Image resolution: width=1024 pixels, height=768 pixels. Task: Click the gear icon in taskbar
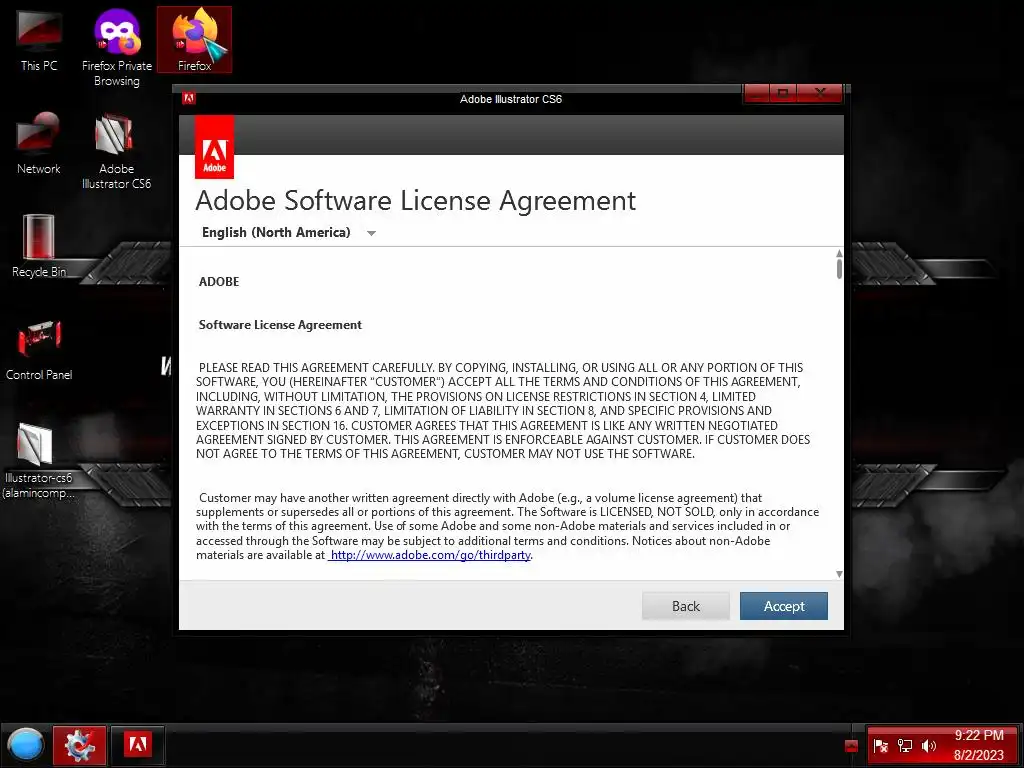(79, 745)
